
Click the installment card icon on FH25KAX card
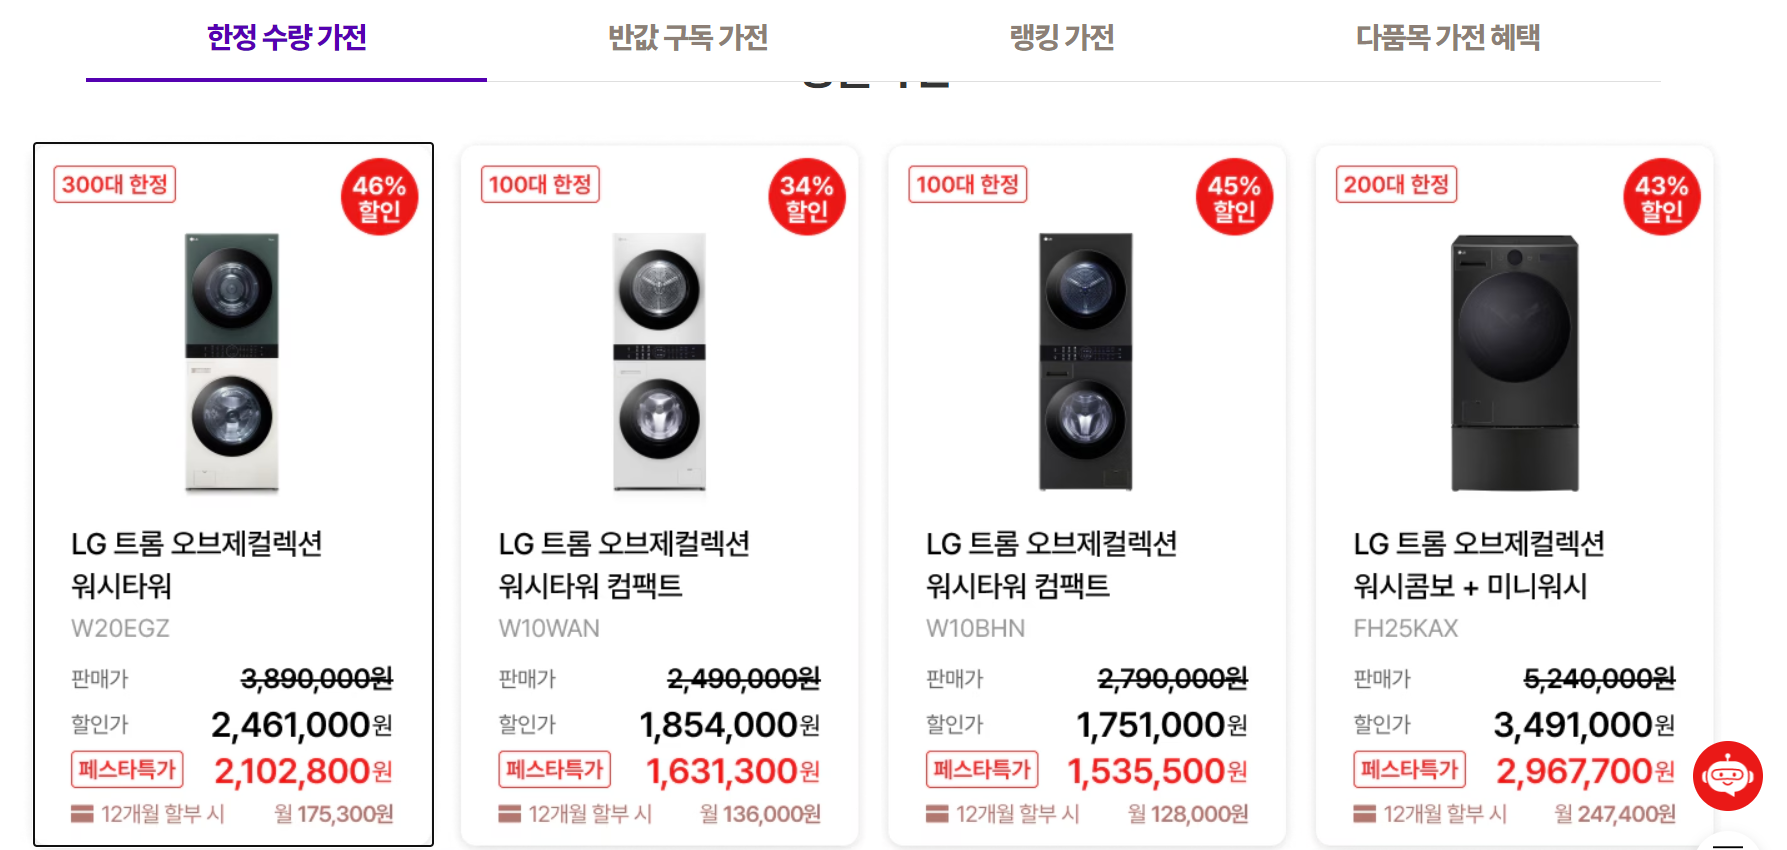(x=1366, y=814)
